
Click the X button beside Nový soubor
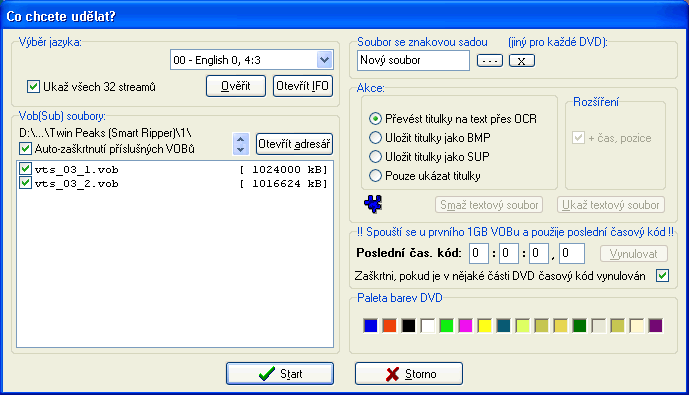pyautogui.click(x=522, y=61)
